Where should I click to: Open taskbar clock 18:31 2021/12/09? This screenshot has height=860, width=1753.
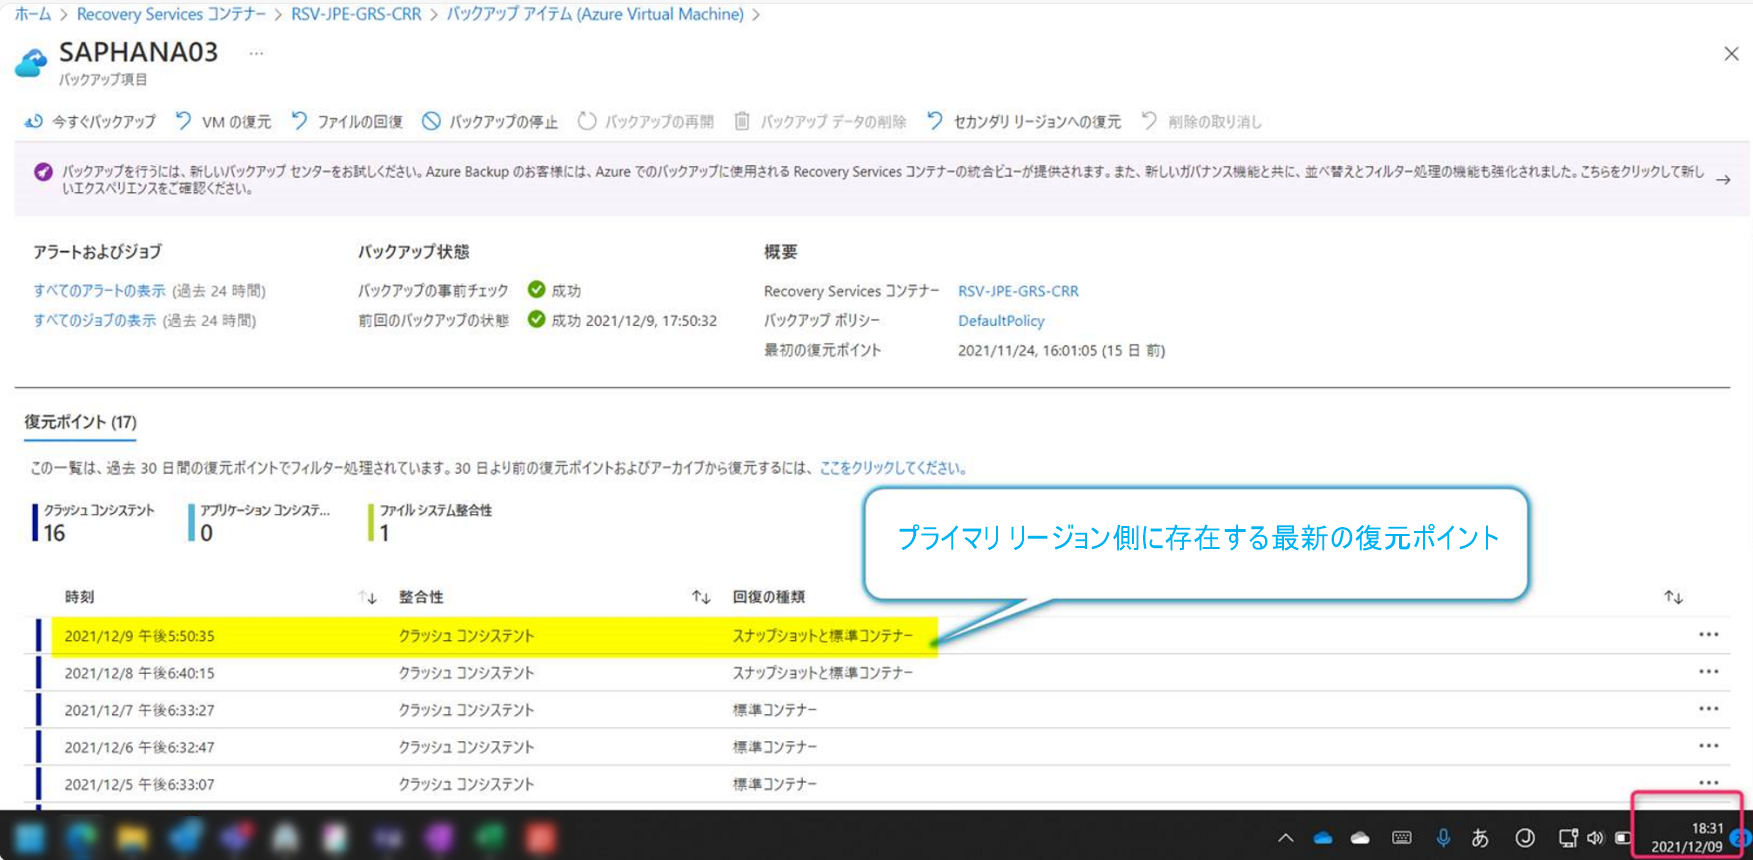(1687, 838)
